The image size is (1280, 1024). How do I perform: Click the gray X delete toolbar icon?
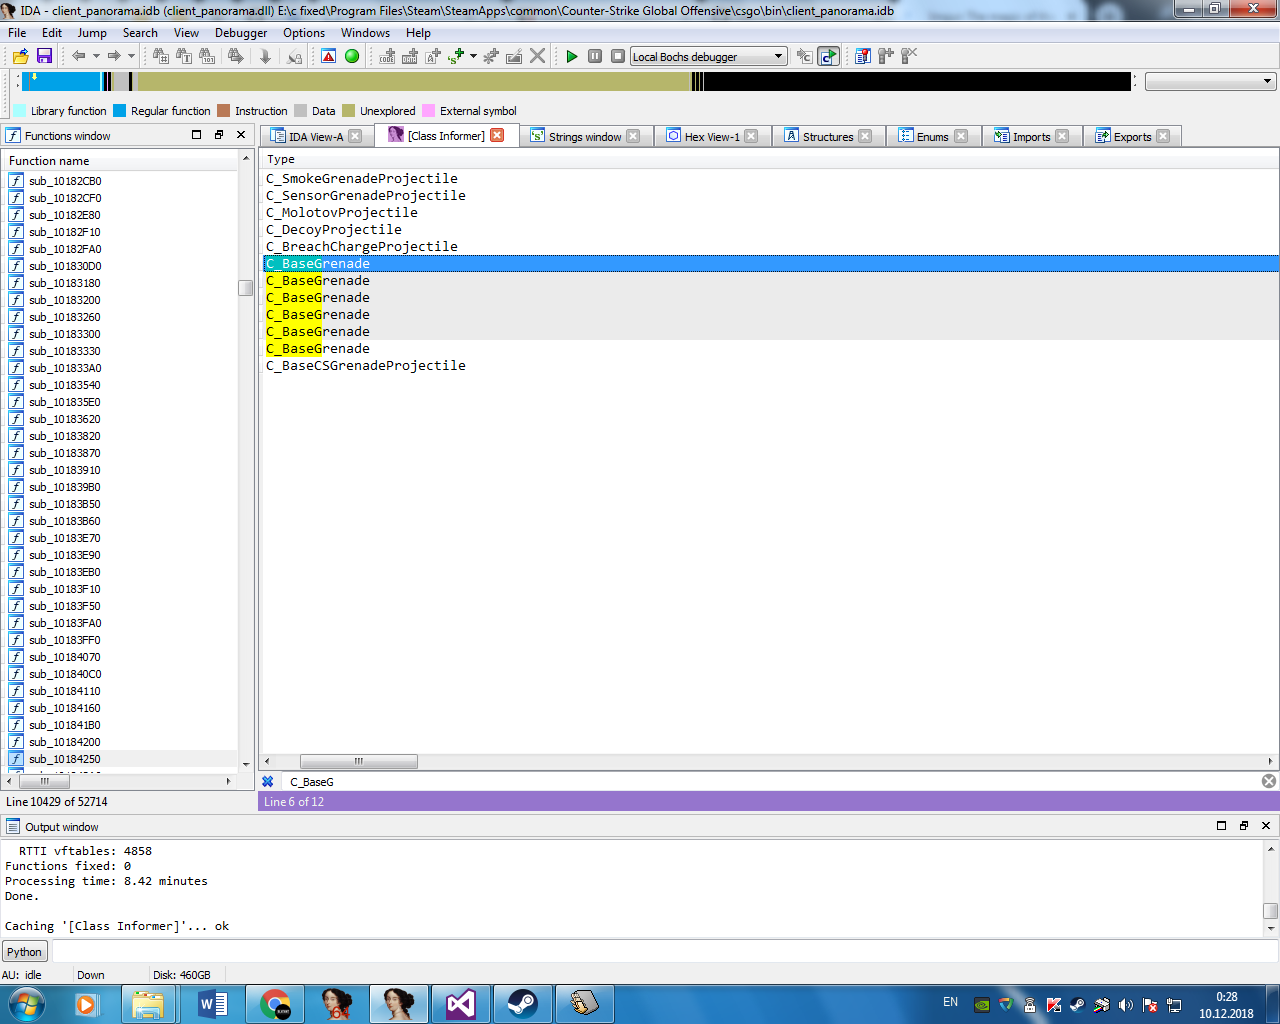(538, 56)
